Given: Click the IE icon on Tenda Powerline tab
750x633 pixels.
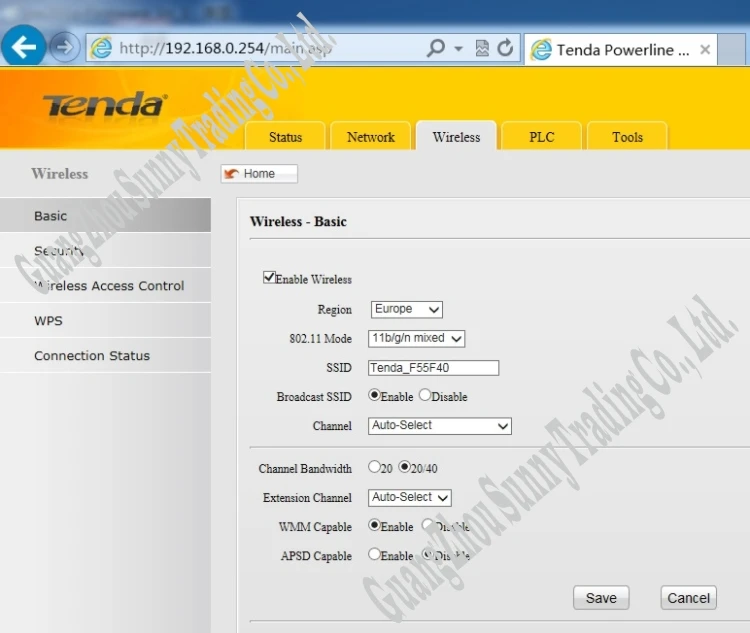Looking at the screenshot, I should click(x=541, y=50).
